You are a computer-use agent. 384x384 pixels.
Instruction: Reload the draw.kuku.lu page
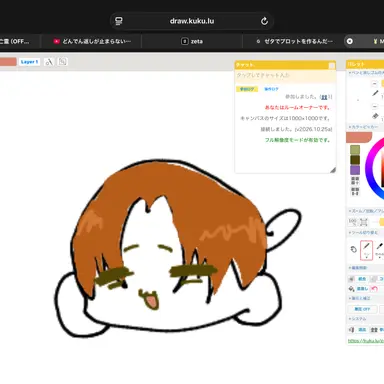click(x=264, y=21)
